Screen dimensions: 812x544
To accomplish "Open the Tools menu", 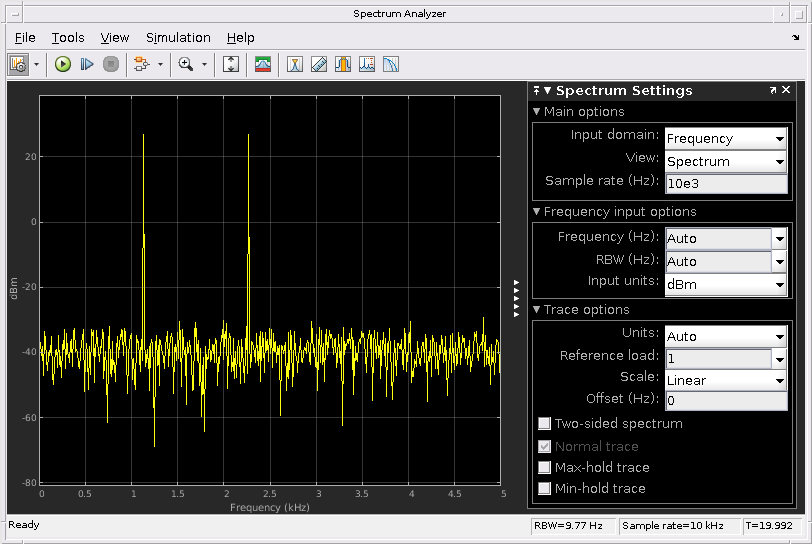I will pyautogui.click(x=68, y=37).
